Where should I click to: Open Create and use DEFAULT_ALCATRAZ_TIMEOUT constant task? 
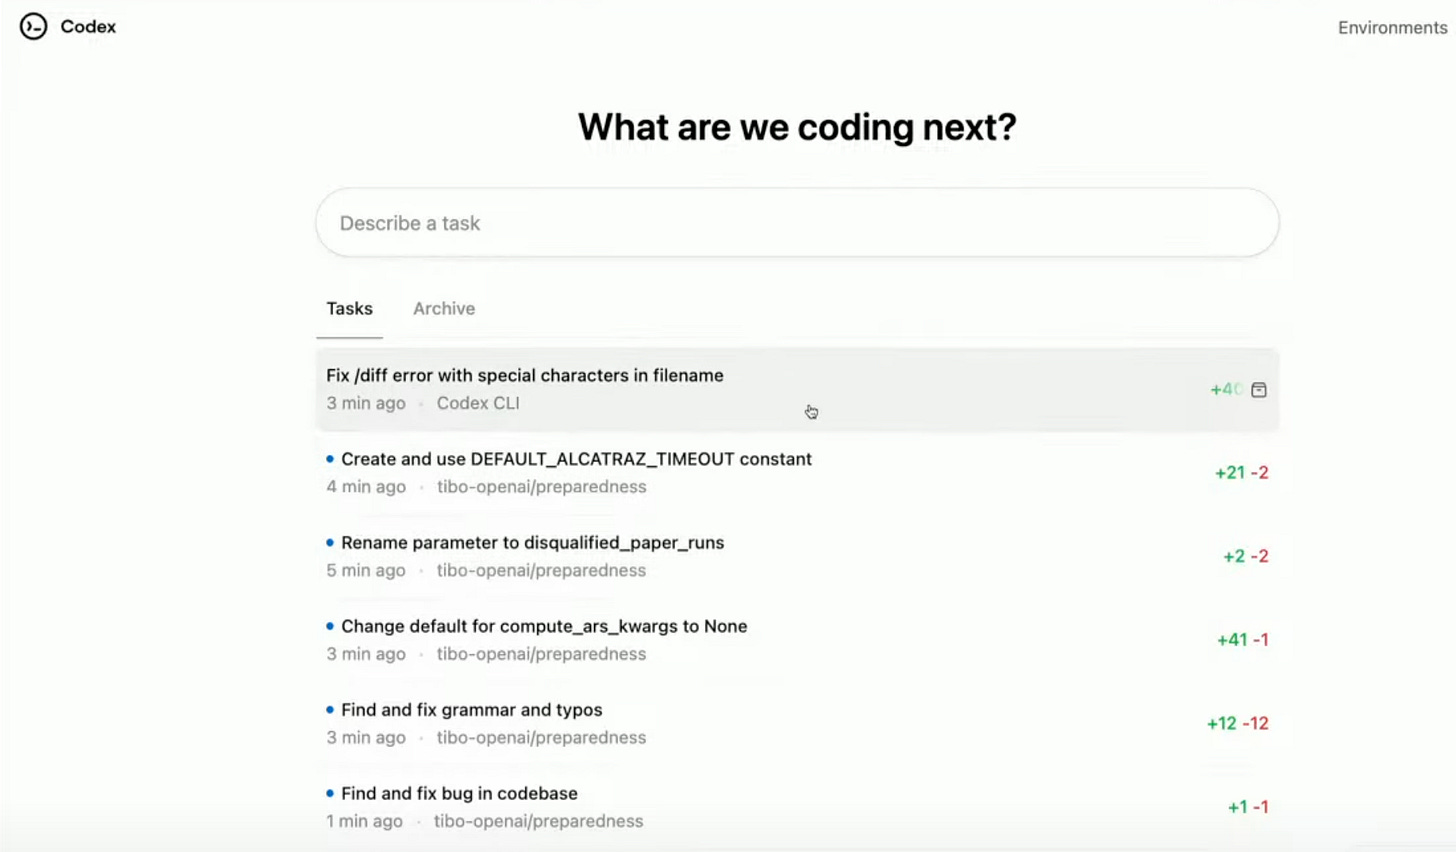click(797, 473)
